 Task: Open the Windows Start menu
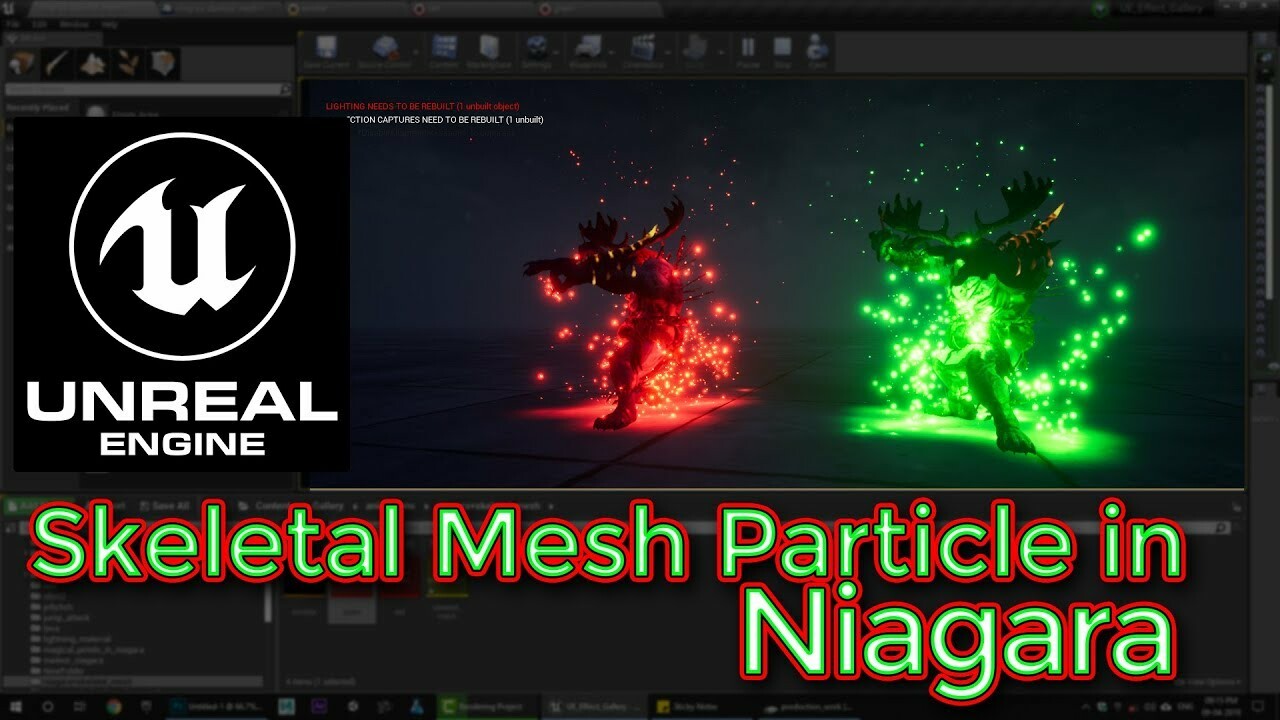tap(17, 707)
